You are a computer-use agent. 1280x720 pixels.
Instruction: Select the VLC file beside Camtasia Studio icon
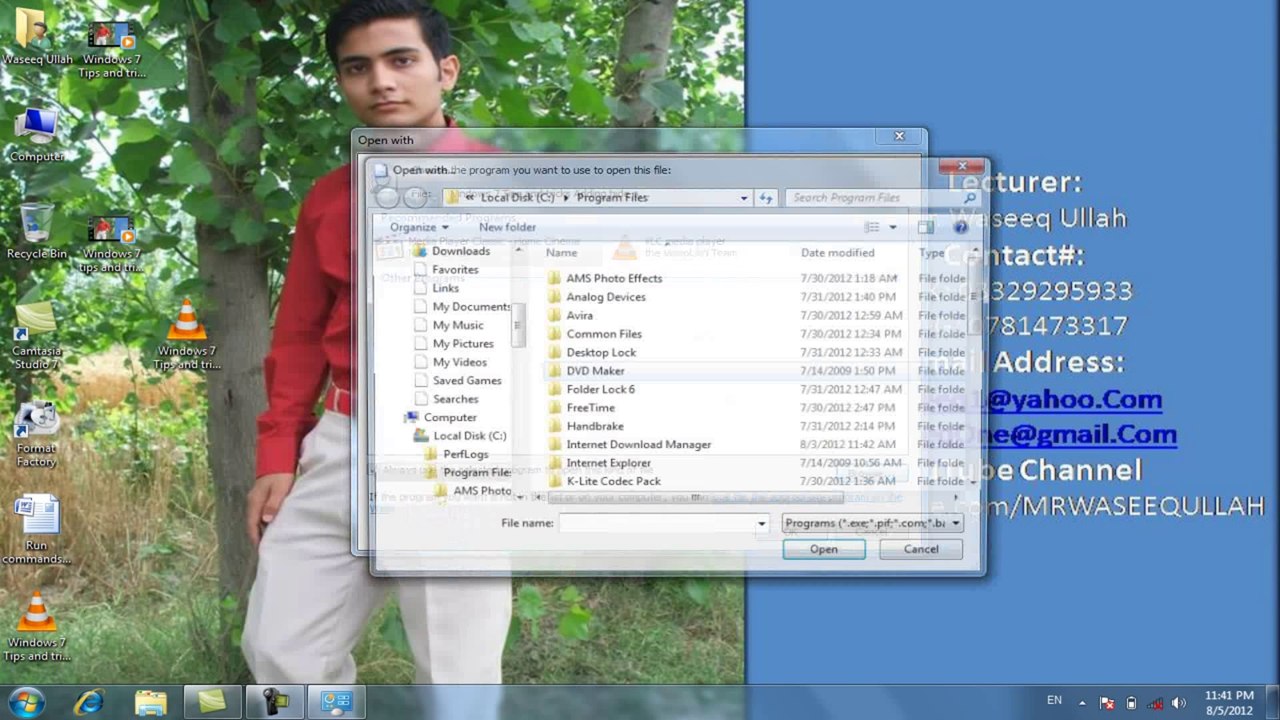click(186, 335)
